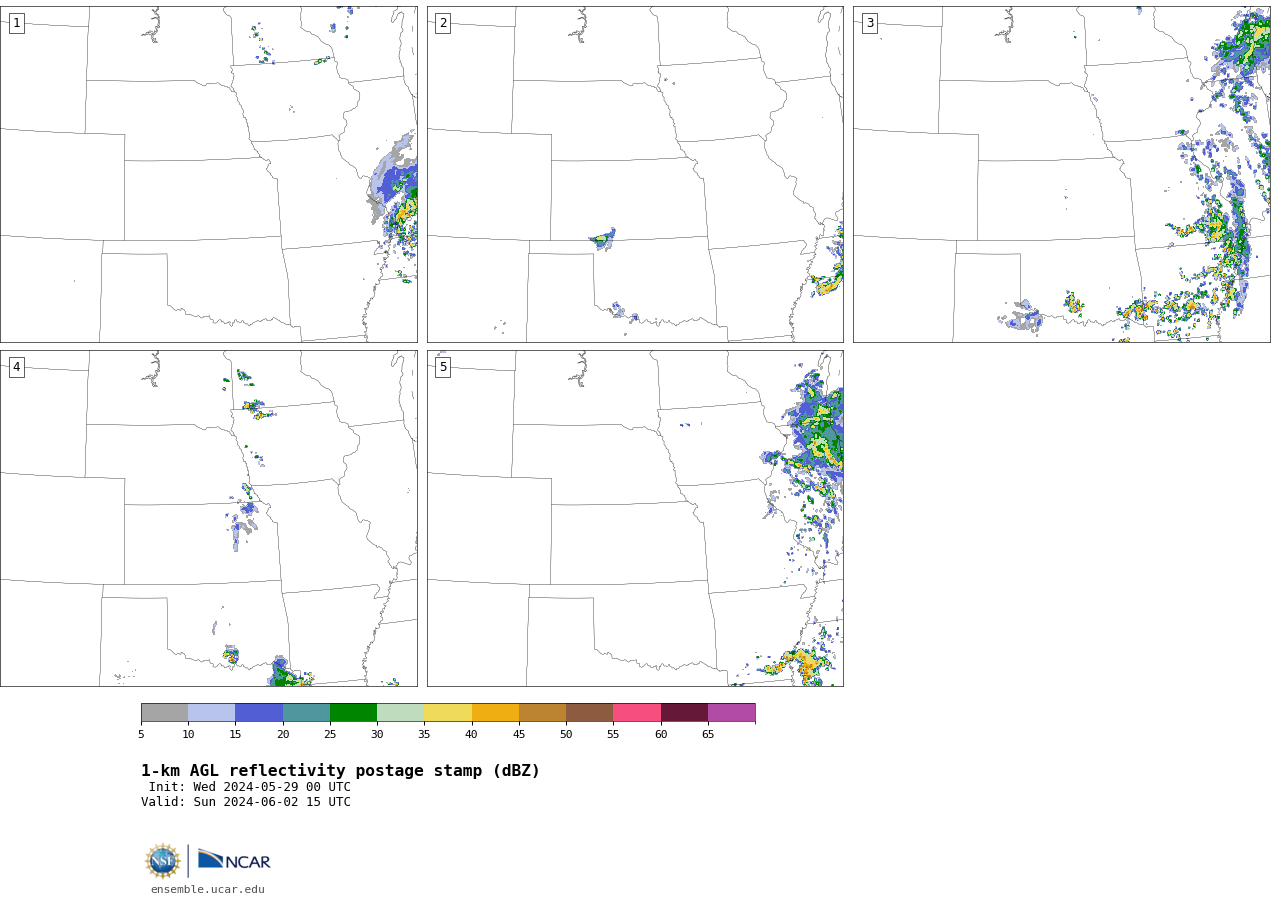Open ensemble member 1 reflectivity map
Image resolution: width=1280 pixels, height=901 pixels.
tap(209, 174)
